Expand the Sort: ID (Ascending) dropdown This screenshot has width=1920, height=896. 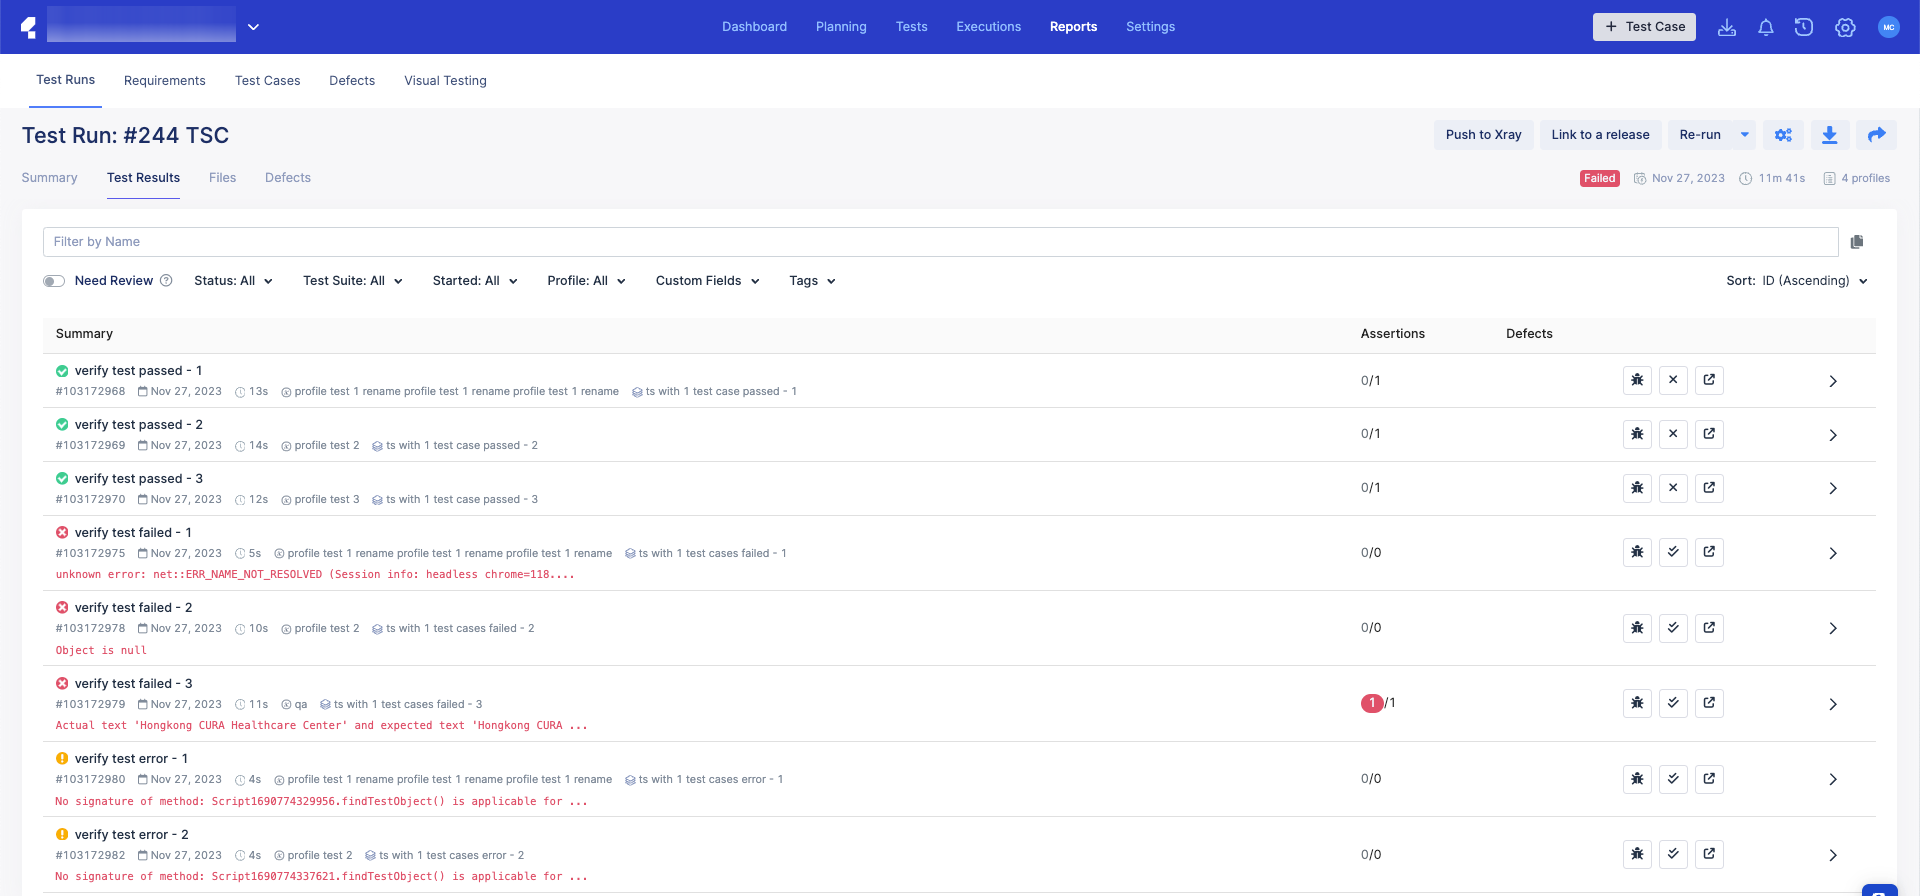[x=1796, y=281]
